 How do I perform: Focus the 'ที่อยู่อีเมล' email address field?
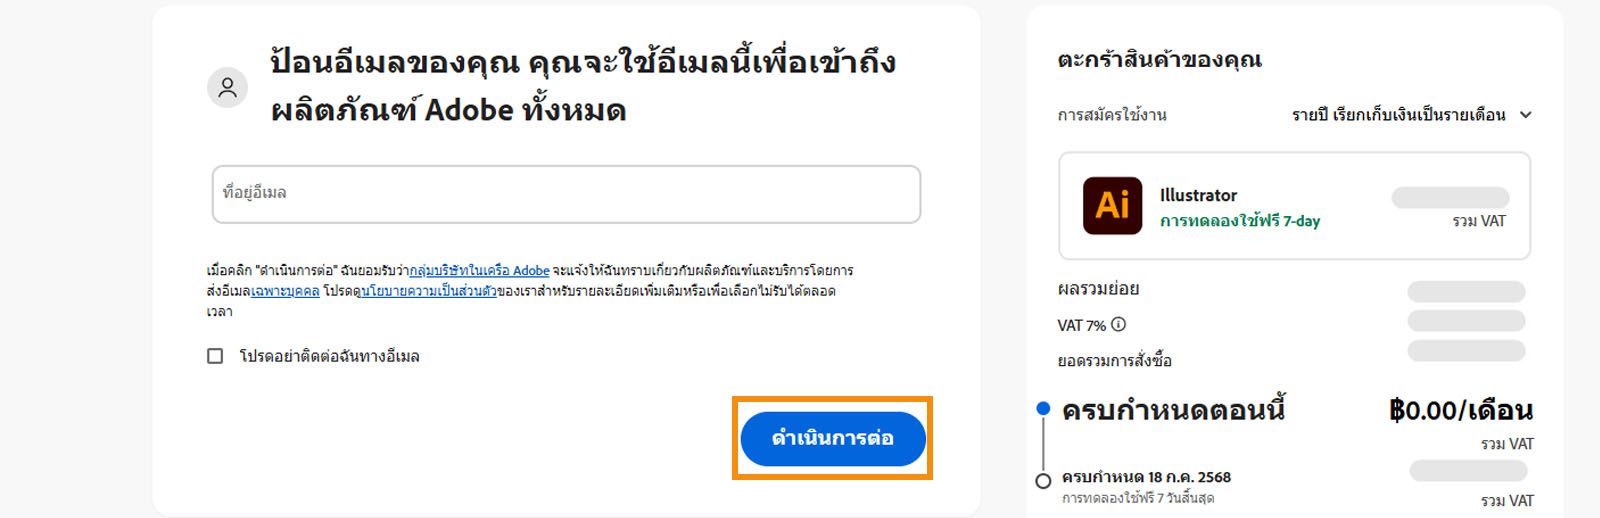click(x=566, y=194)
